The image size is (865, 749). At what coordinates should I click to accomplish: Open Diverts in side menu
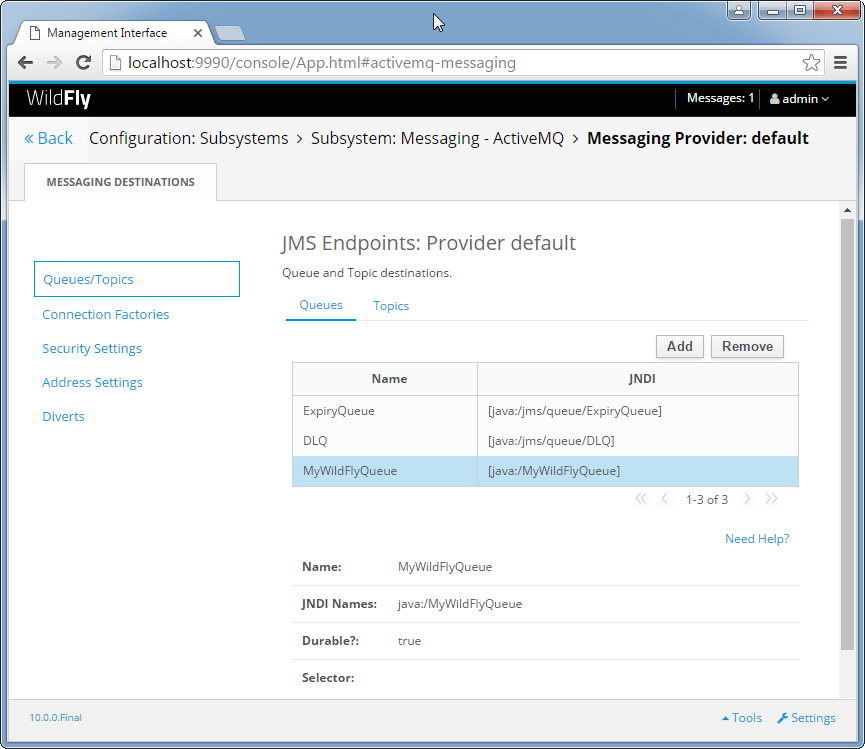click(63, 416)
